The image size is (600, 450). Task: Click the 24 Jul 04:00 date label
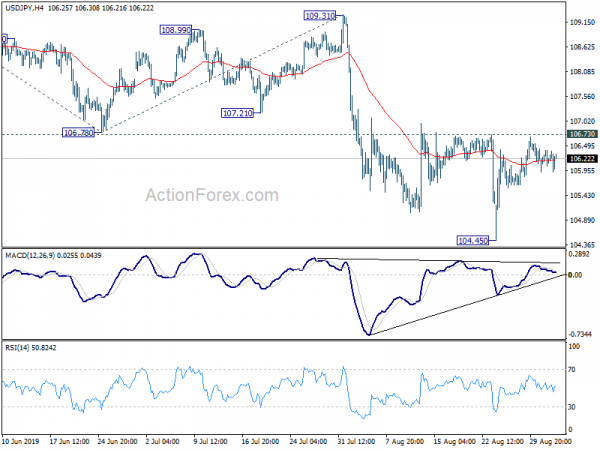point(308,441)
